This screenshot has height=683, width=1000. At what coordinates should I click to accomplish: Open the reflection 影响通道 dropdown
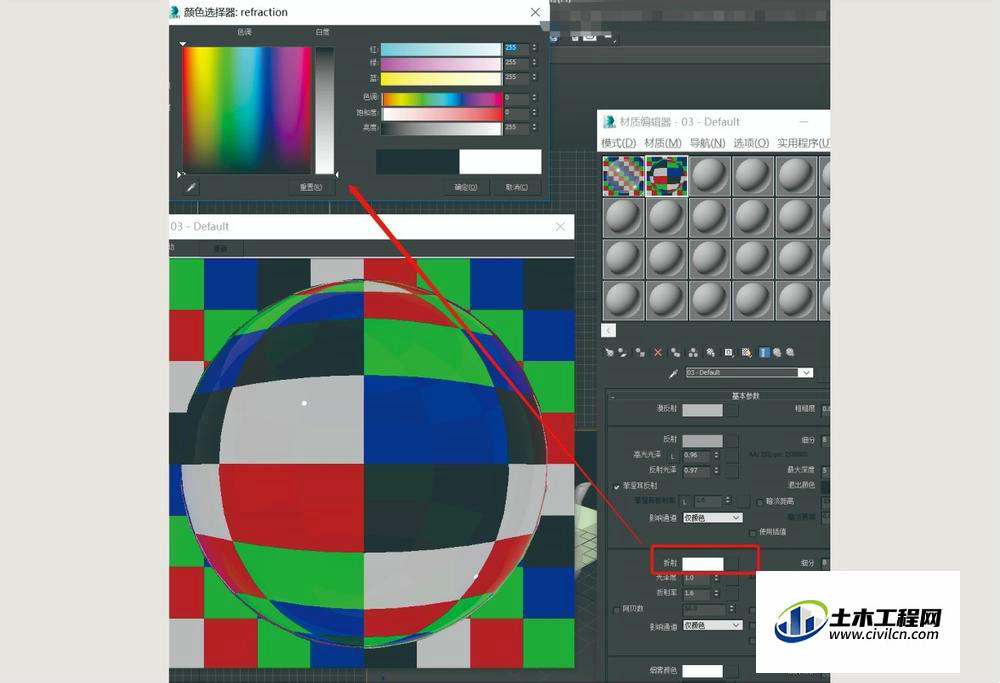click(713, 518)
